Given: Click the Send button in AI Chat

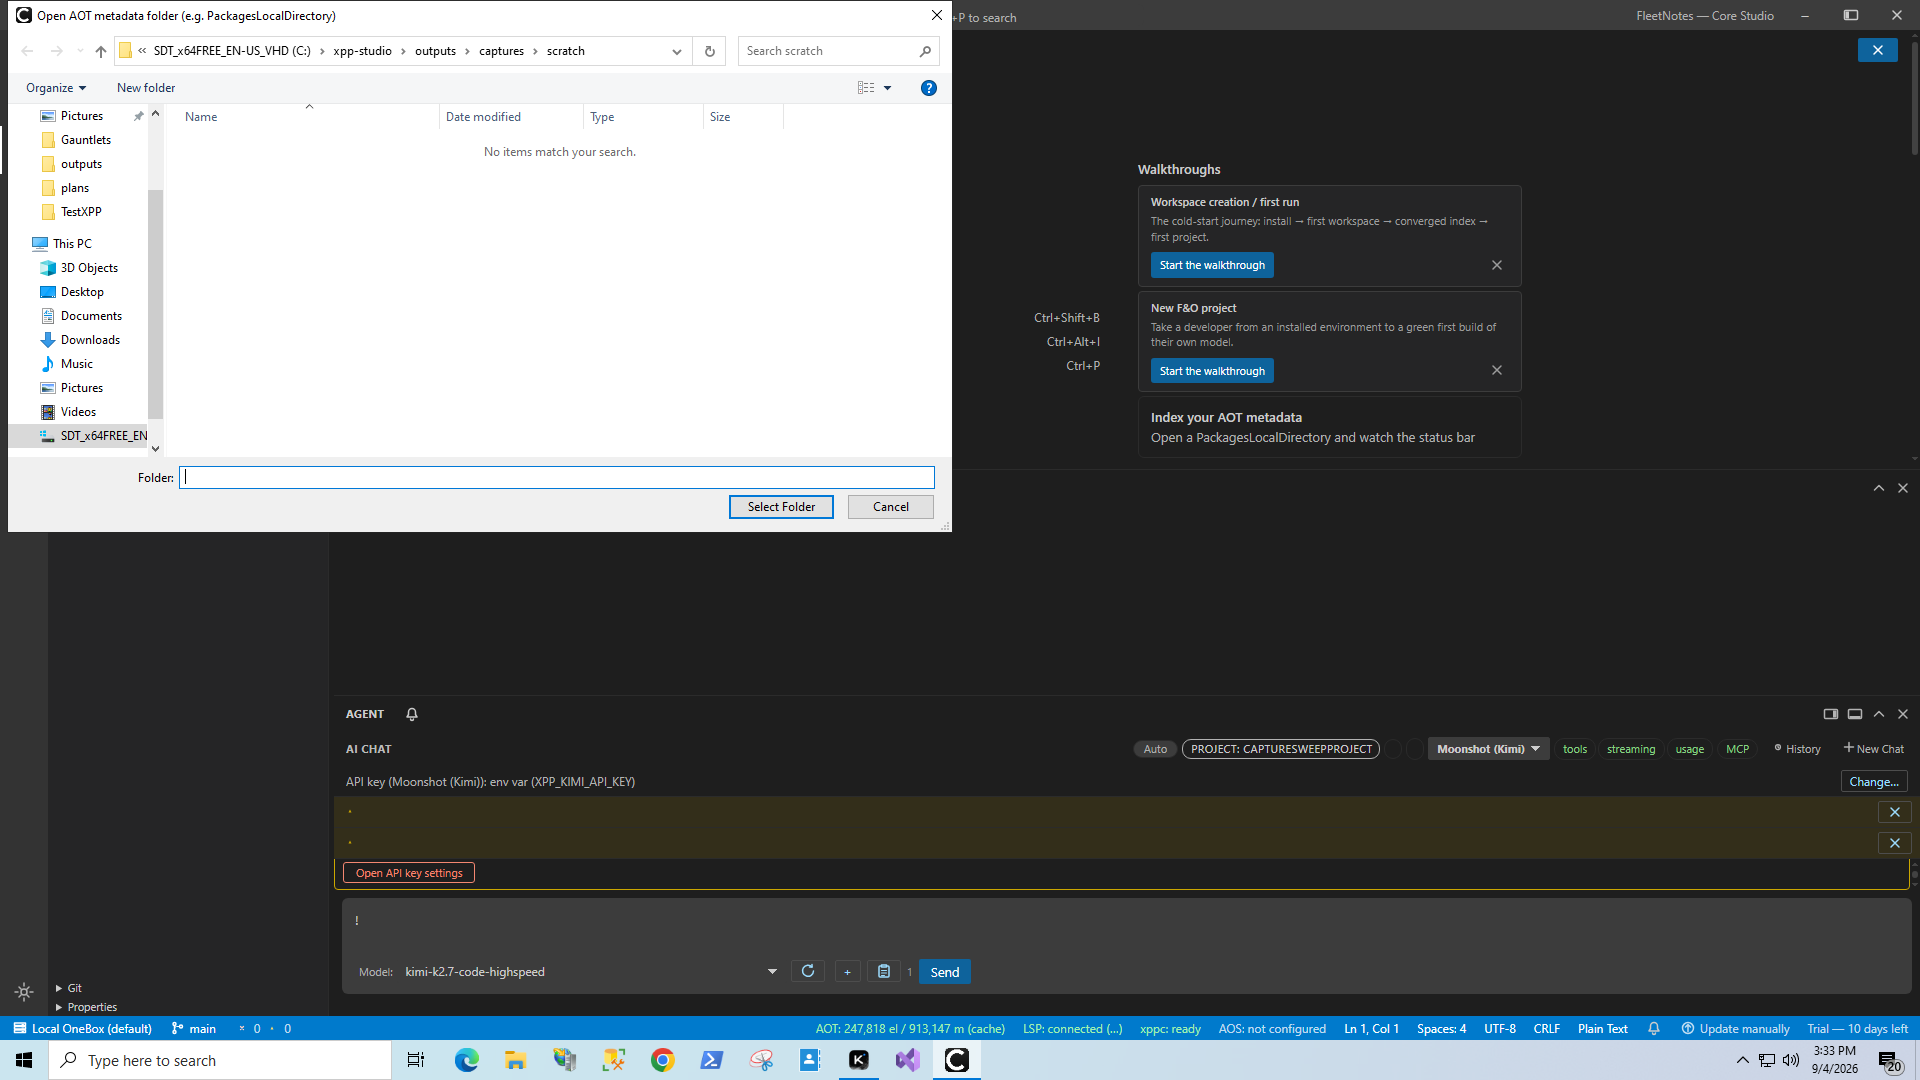Looking at the screenshot, I should tap(944, 972).
